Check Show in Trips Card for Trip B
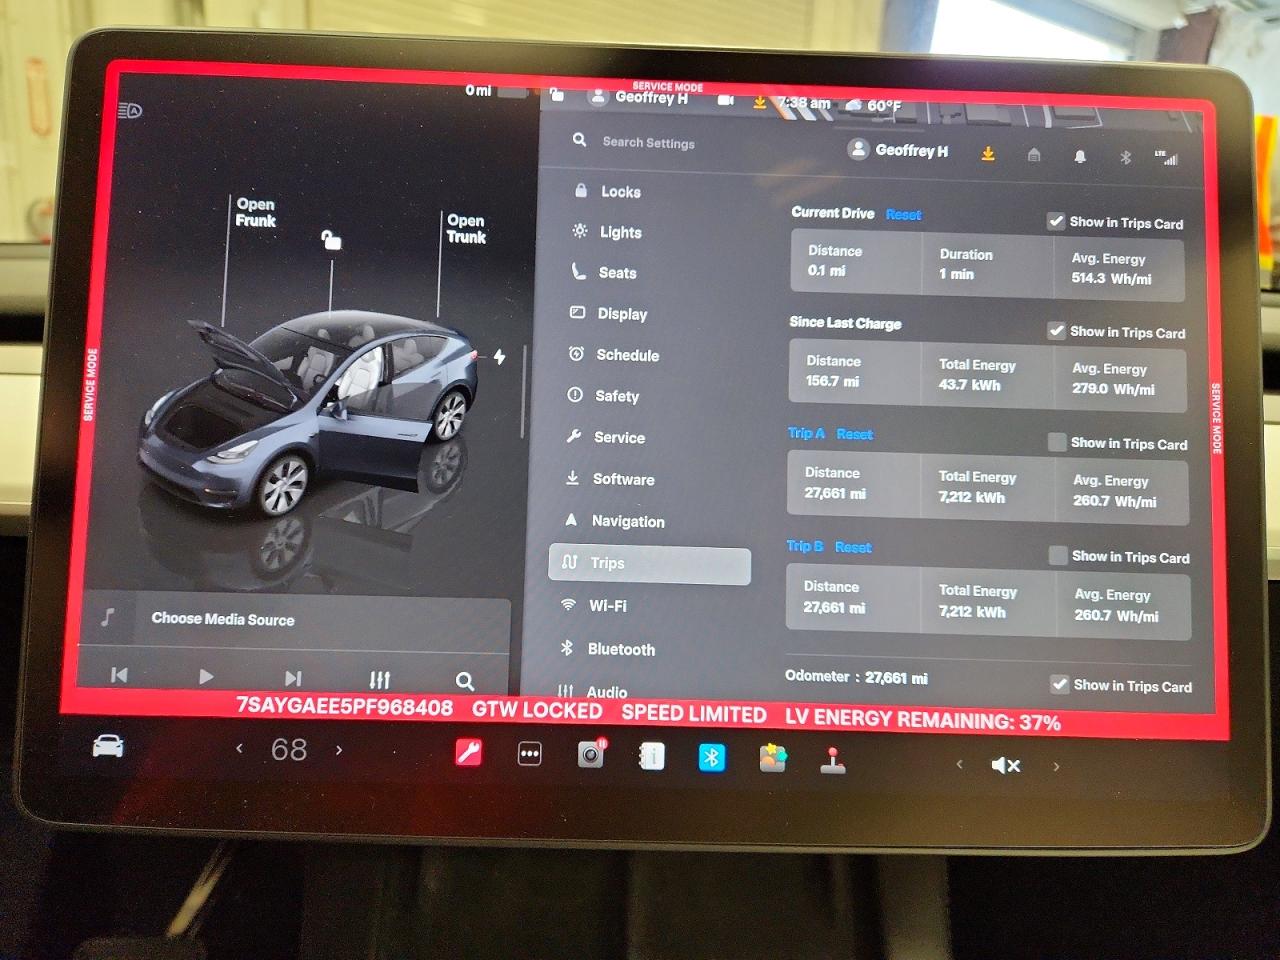 (x=1058, y=556)
